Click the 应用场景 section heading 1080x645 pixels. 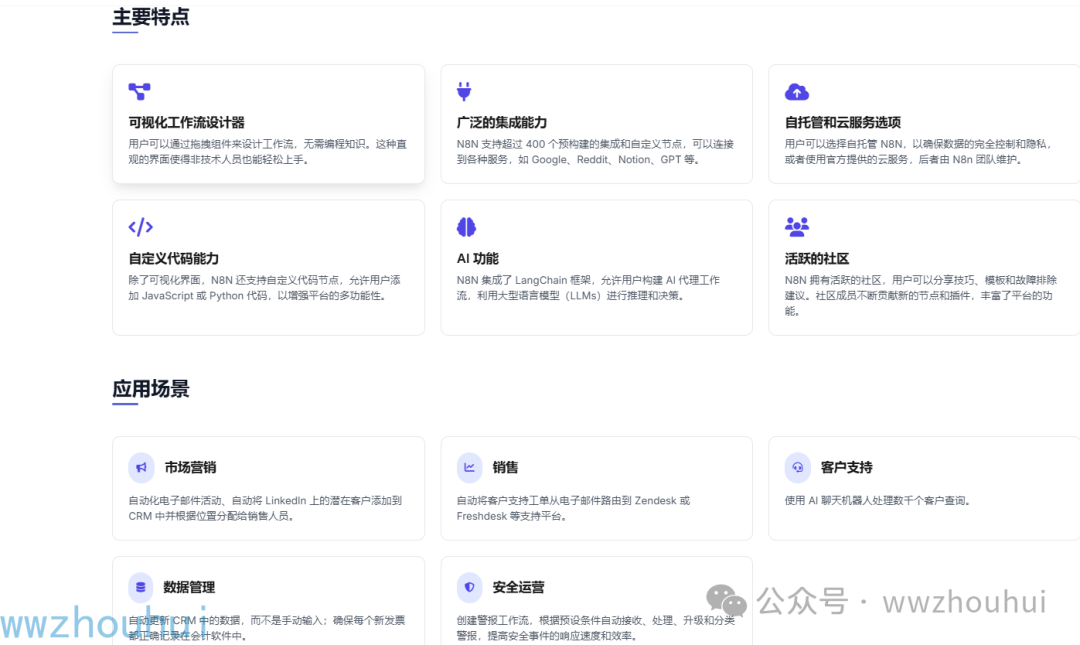[151, 389]
